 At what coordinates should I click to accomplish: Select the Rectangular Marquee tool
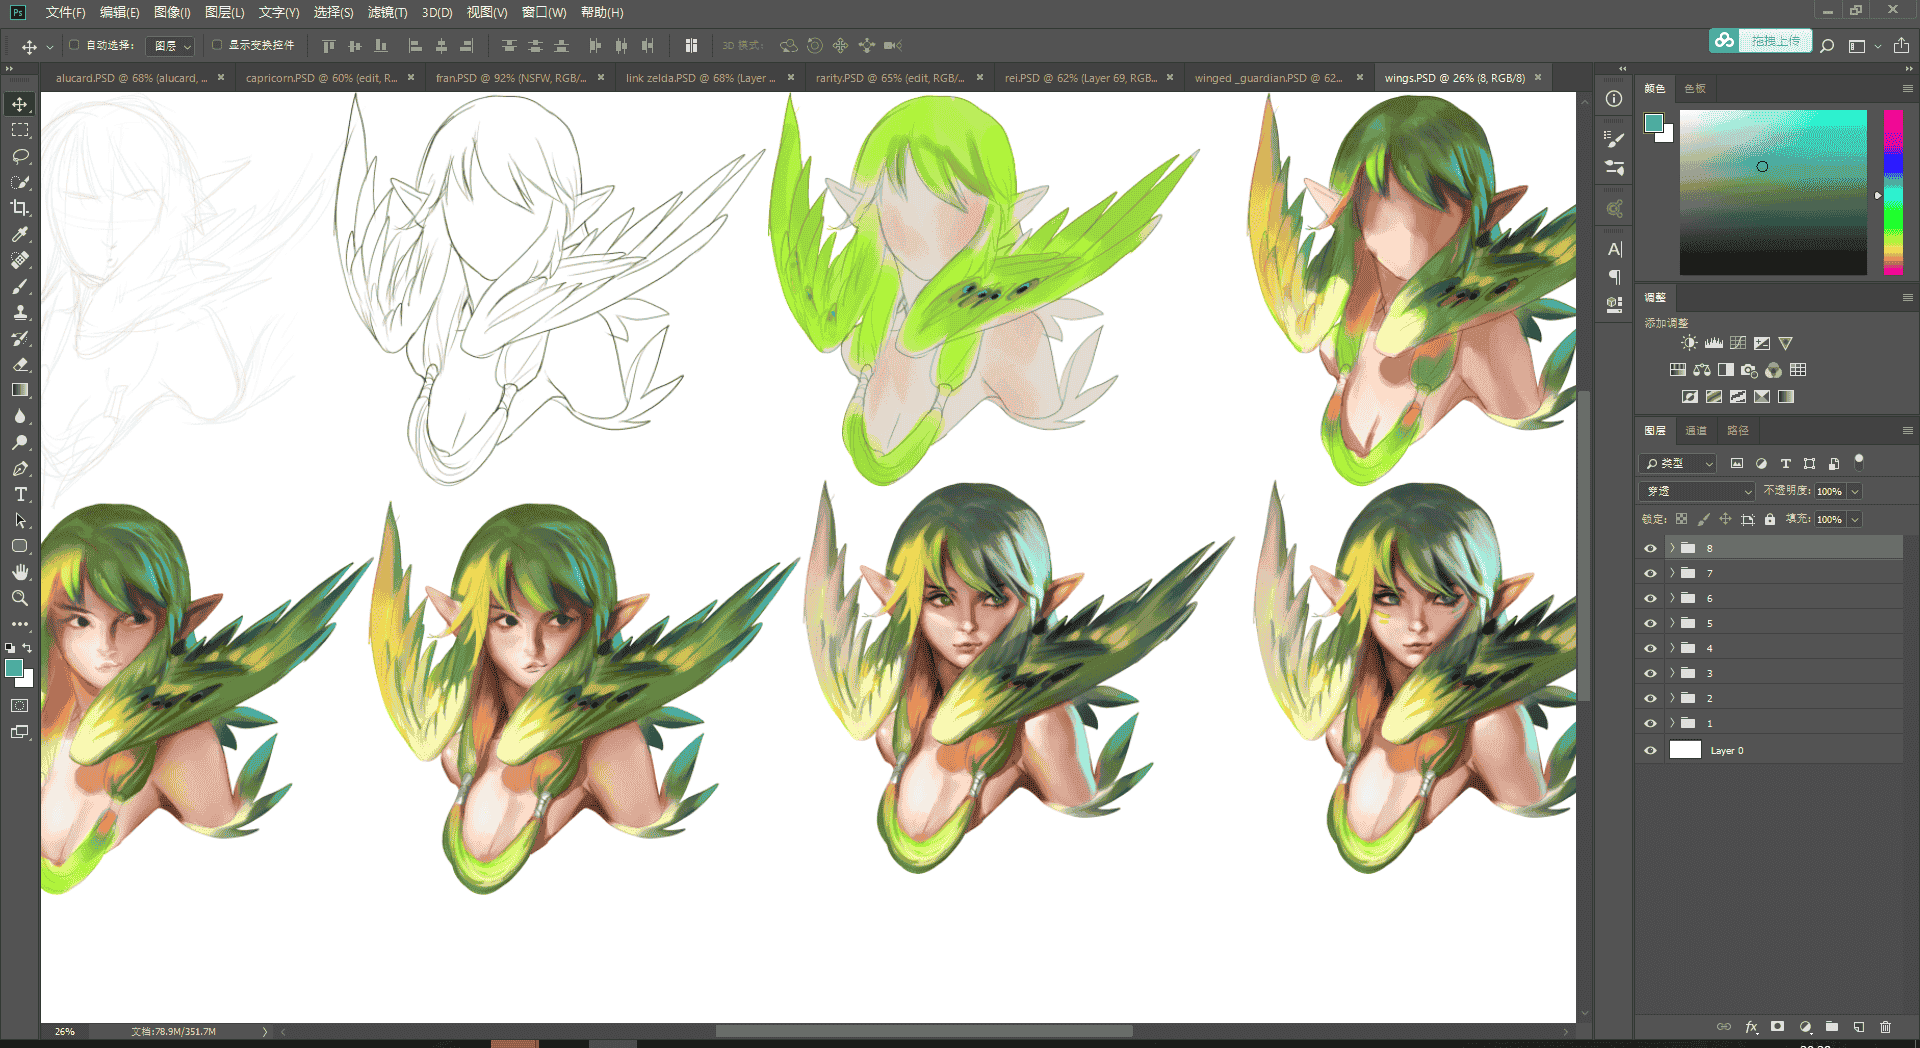20,130
